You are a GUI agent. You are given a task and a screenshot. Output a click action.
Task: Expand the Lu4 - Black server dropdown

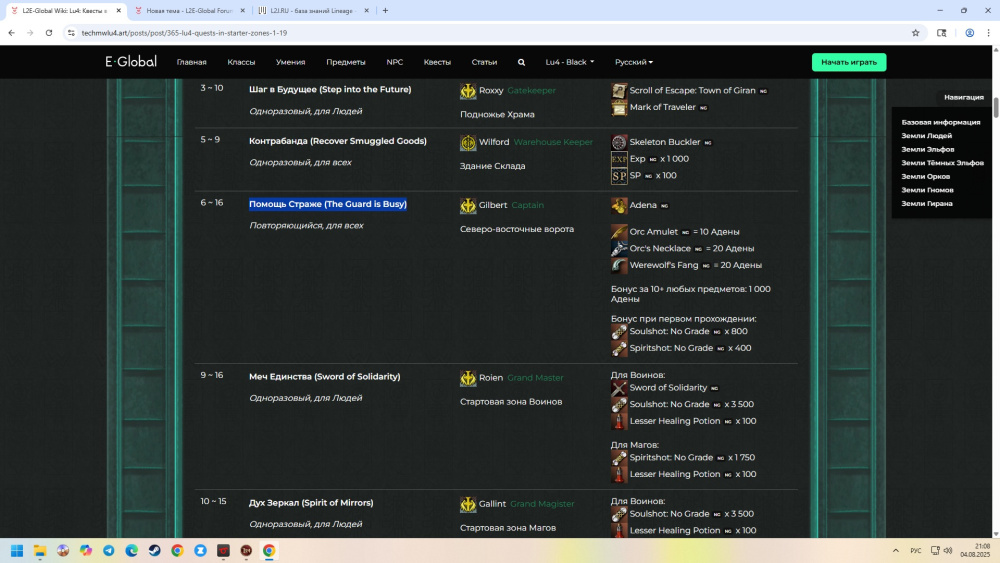tap(569, 62)
